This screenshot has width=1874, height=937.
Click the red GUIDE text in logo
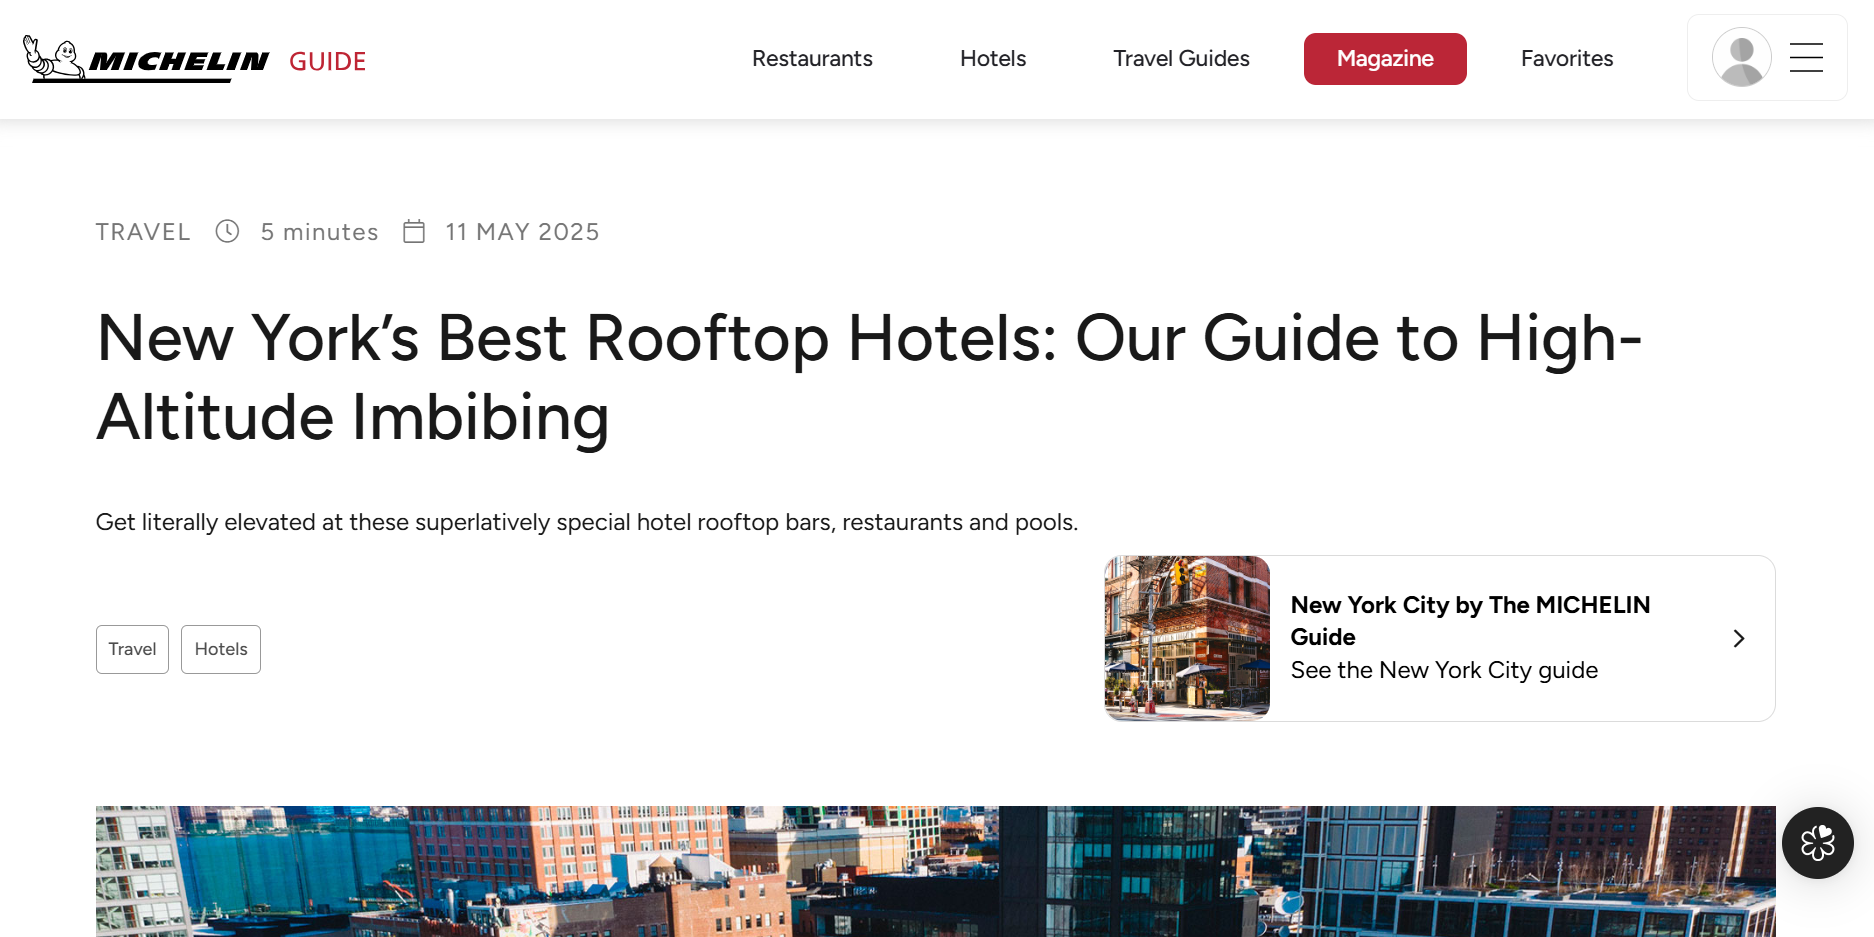click(x=327, y=62)
